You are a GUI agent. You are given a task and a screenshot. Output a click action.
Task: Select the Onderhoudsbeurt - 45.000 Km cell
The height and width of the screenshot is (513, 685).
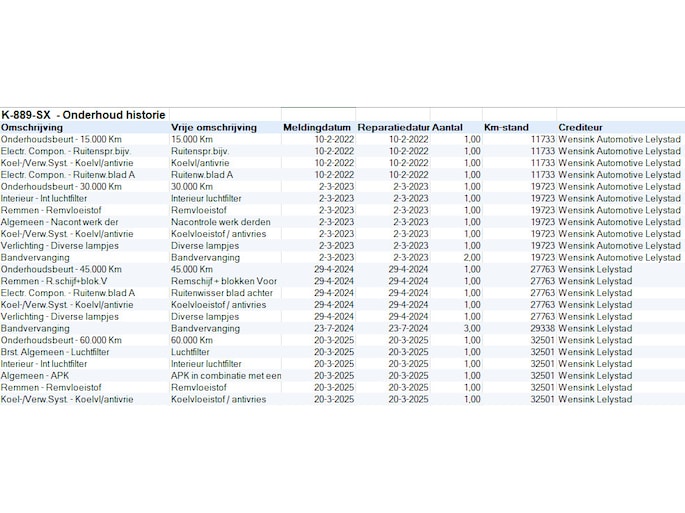[x=61, y=270]
